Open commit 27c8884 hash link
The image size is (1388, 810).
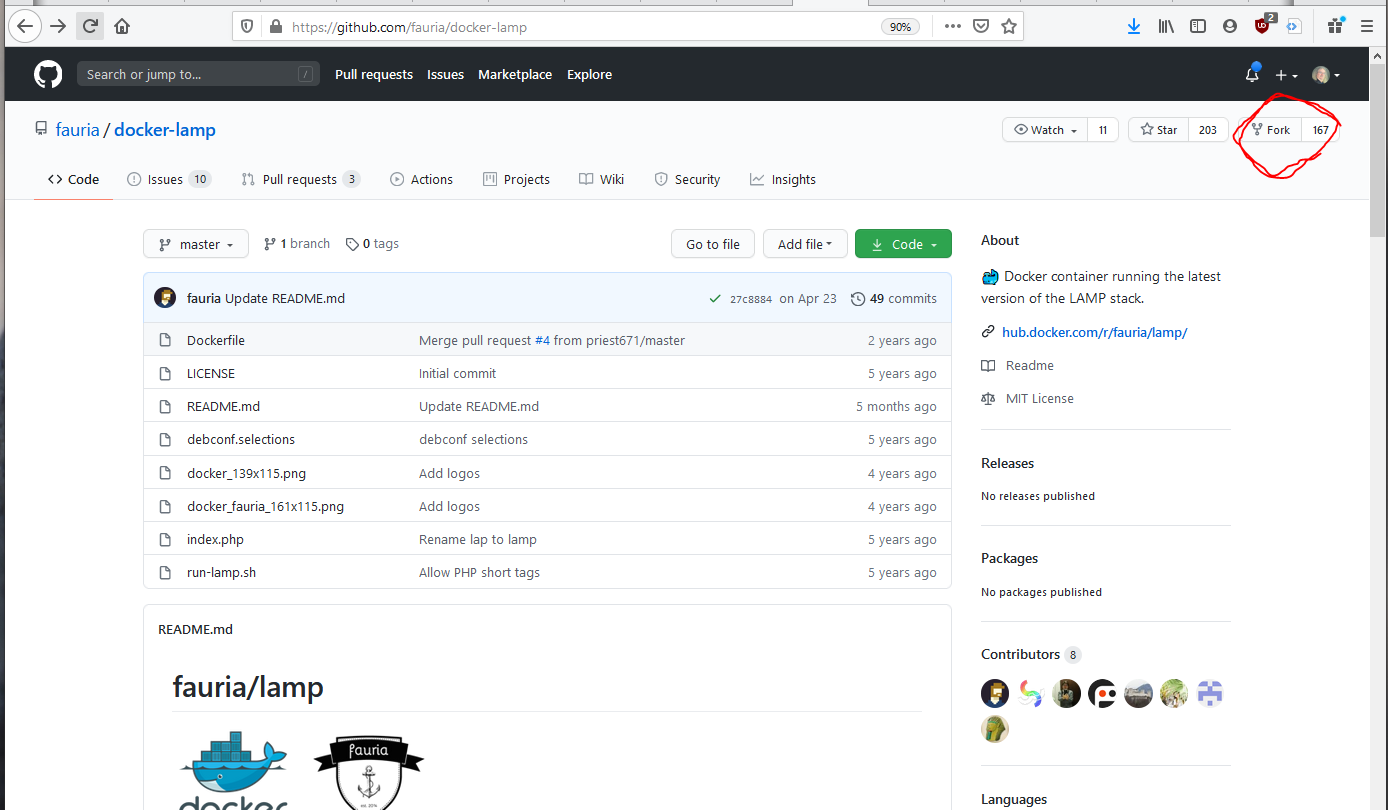tap(751, 299)
